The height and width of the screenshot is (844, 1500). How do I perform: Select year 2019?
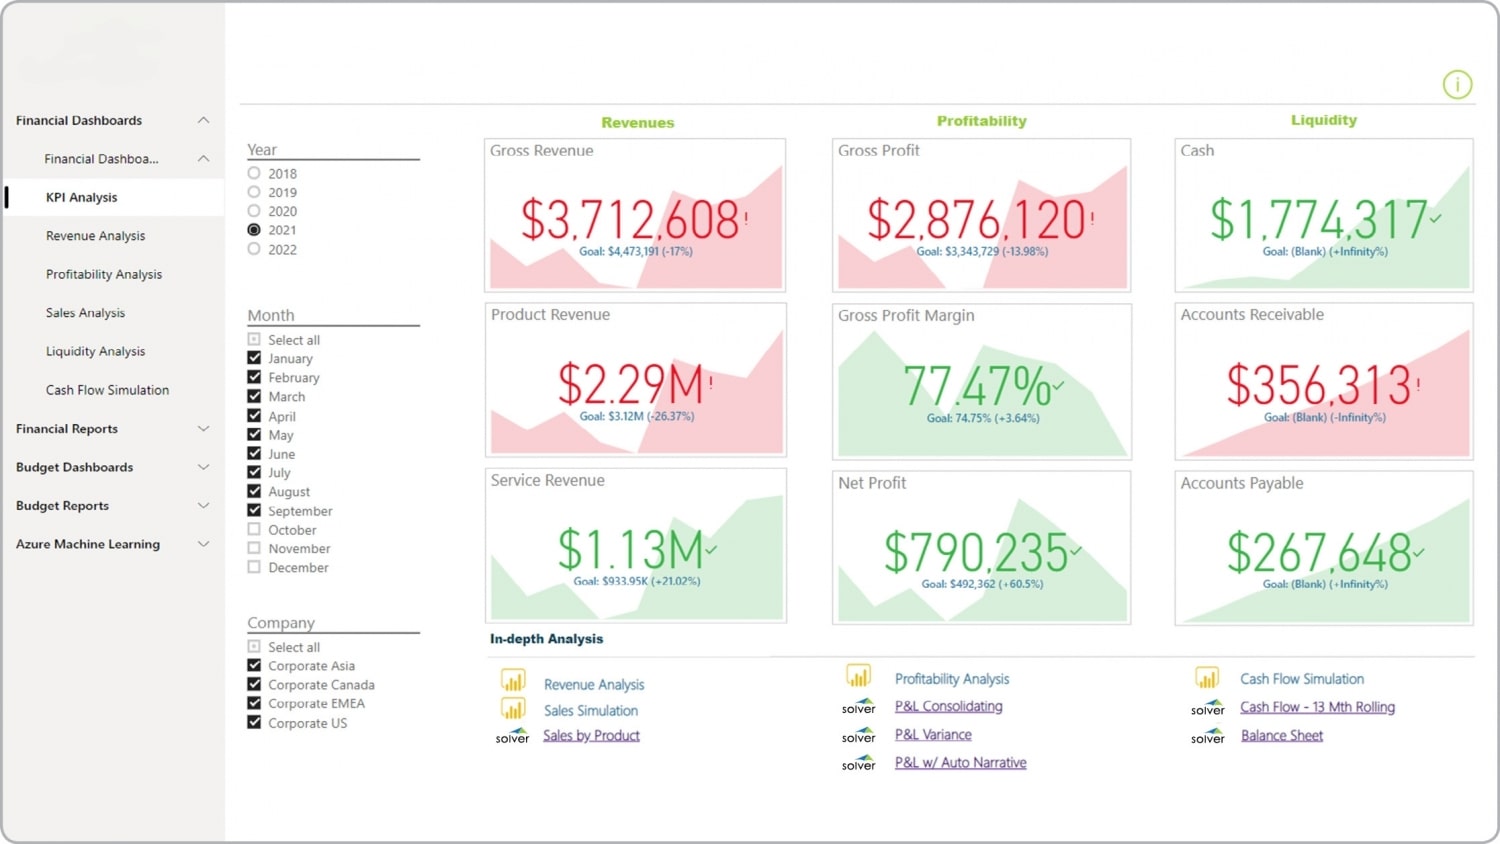(254, 192)
